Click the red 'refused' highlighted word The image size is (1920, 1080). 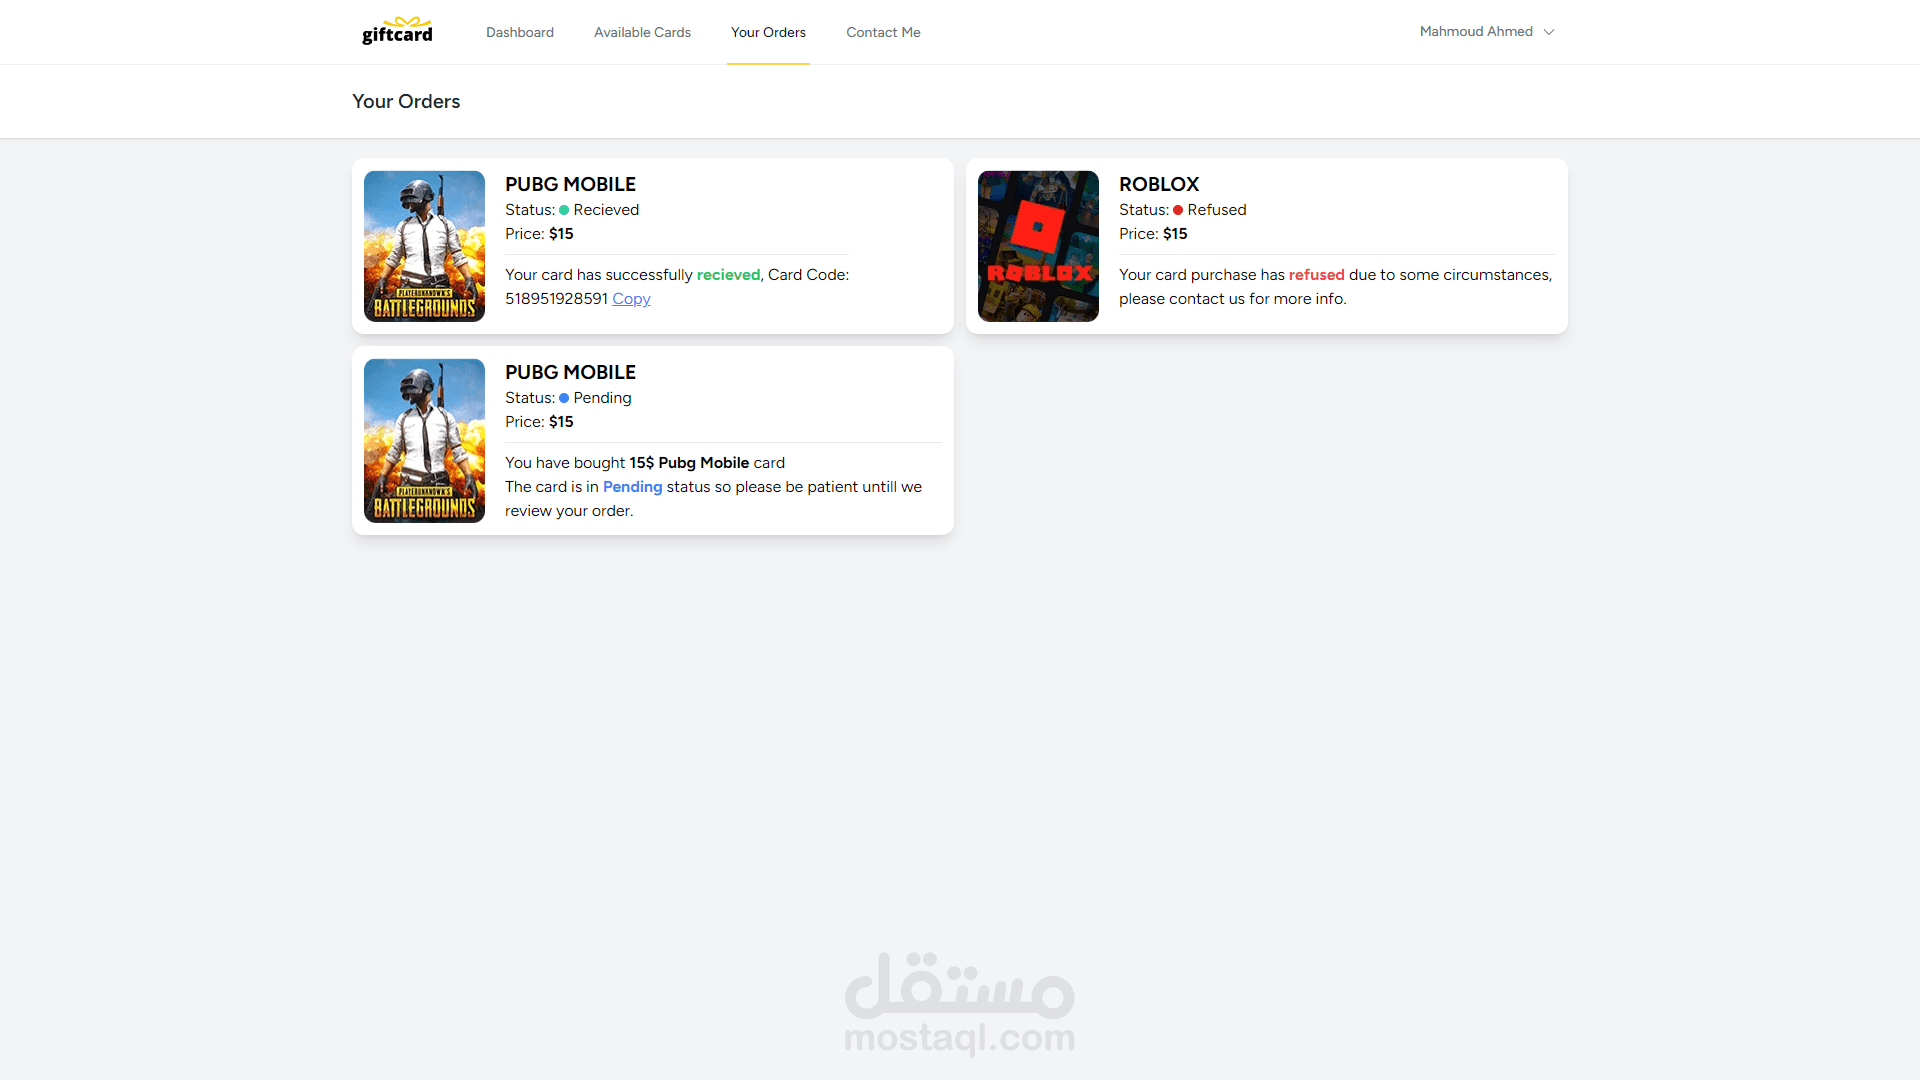coord(1316,275)
